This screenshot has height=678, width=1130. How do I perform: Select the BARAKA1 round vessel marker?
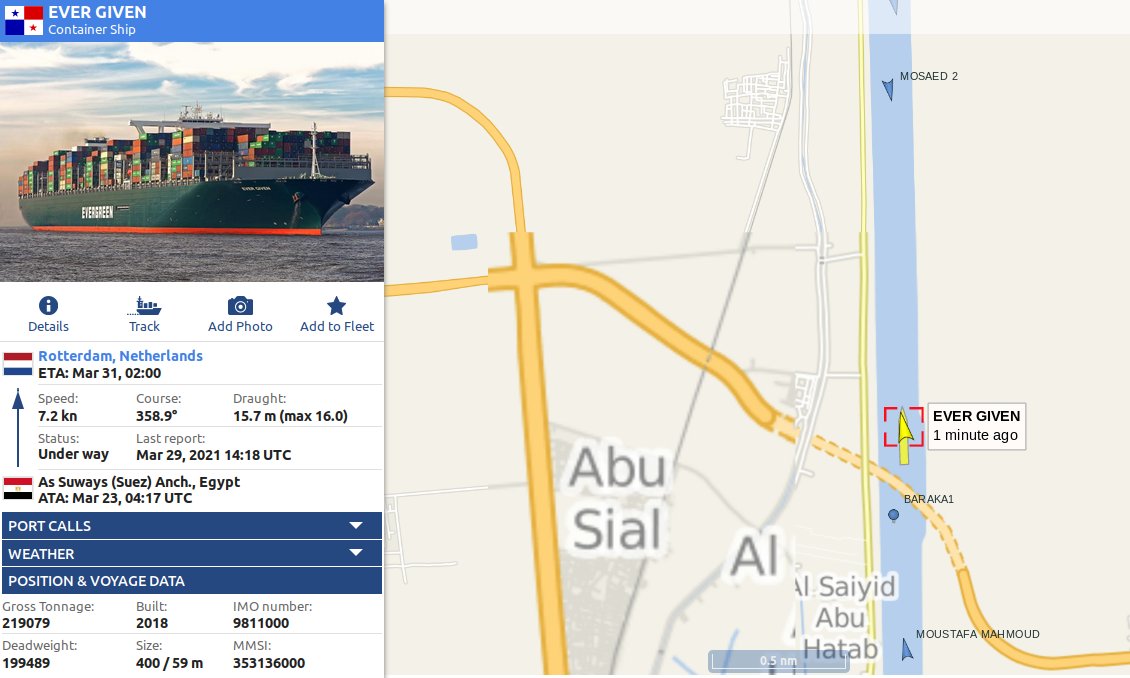(894, 515)
